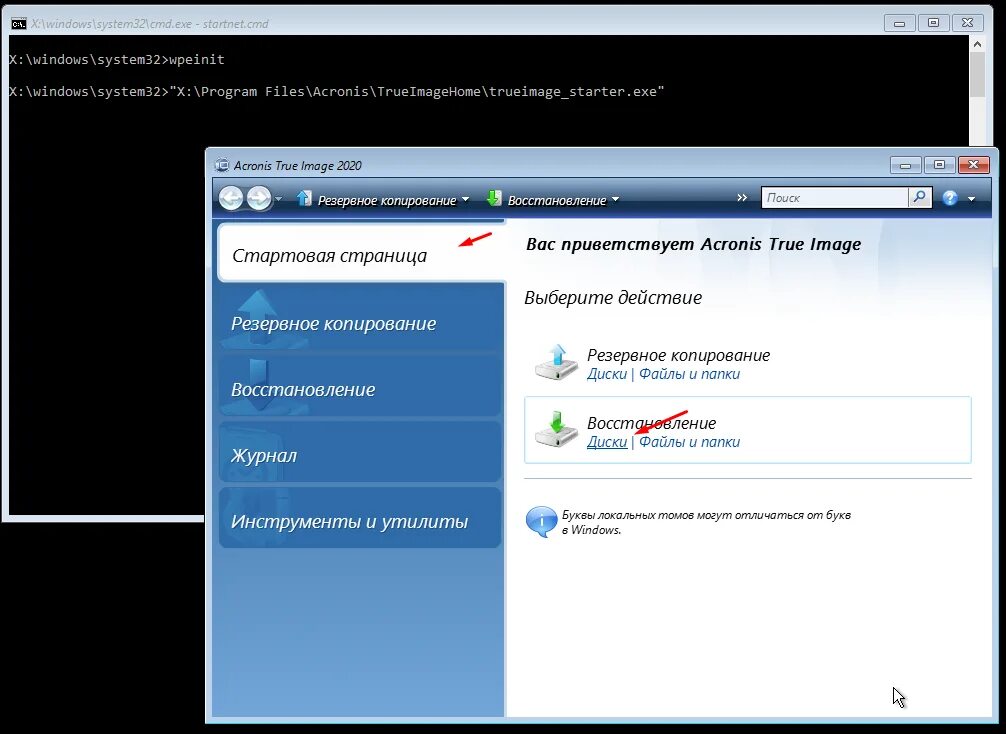This screenshot has height=734, width=1006.
Task: Expand Резервное копирование toolbar dropdown
Action: 466,200
